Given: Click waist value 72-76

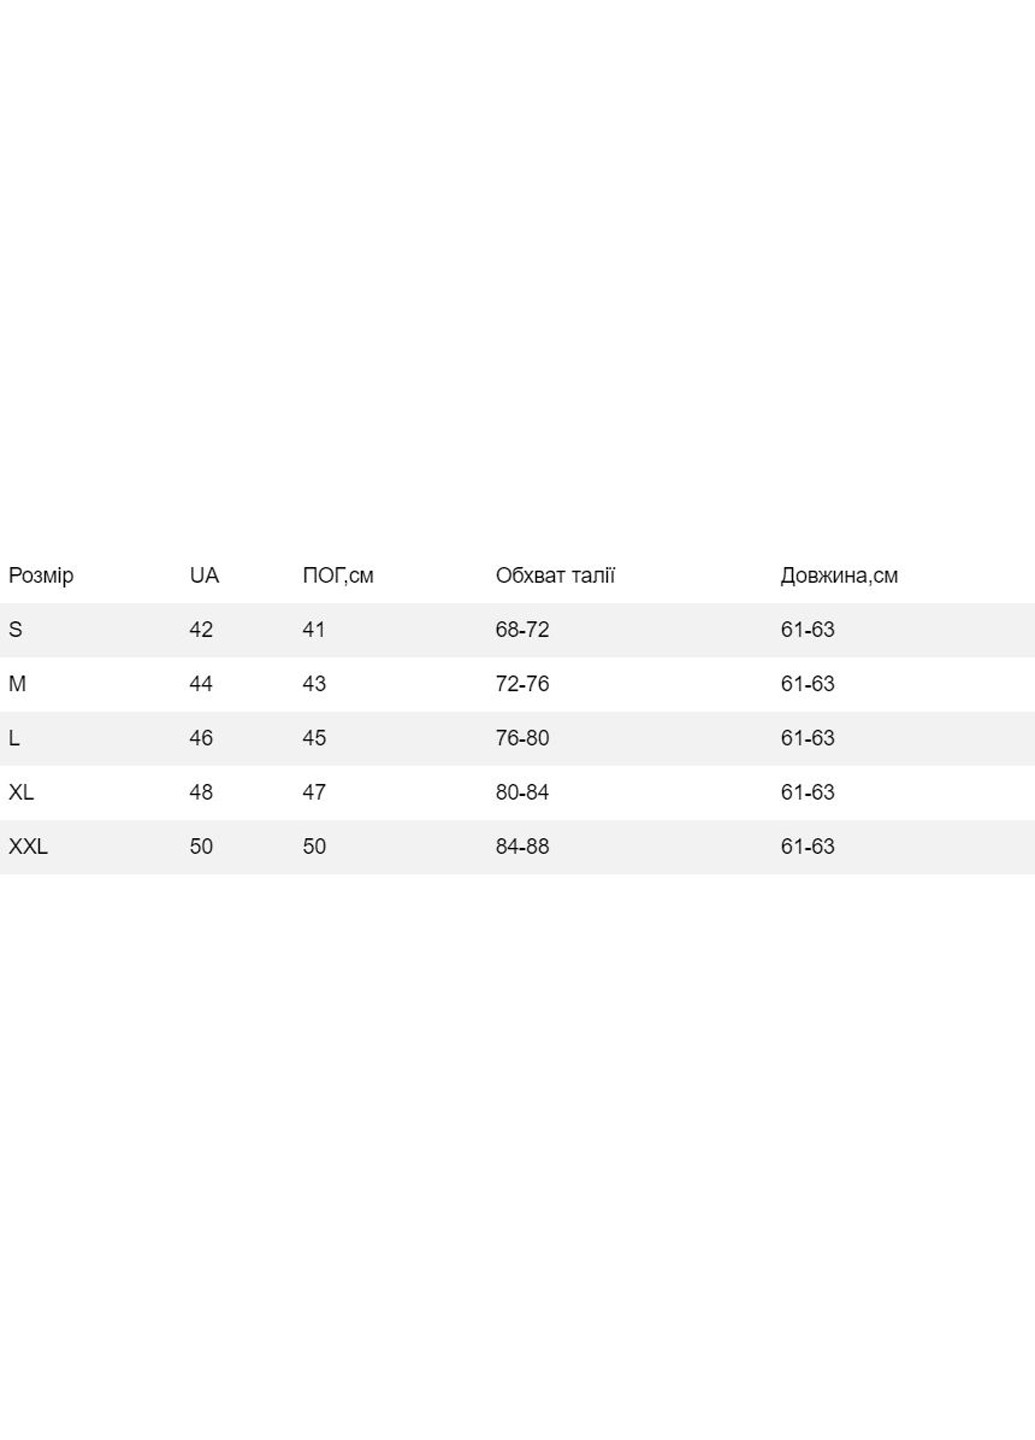Looking at the screenshot, I should (x=522, y=684).
